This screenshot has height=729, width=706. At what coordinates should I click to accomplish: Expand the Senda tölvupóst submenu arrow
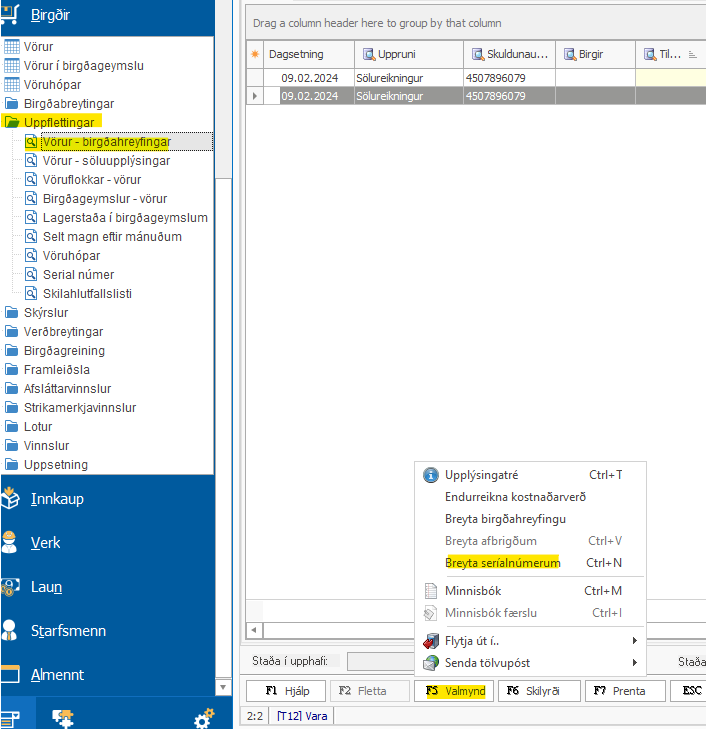[634, 663]
